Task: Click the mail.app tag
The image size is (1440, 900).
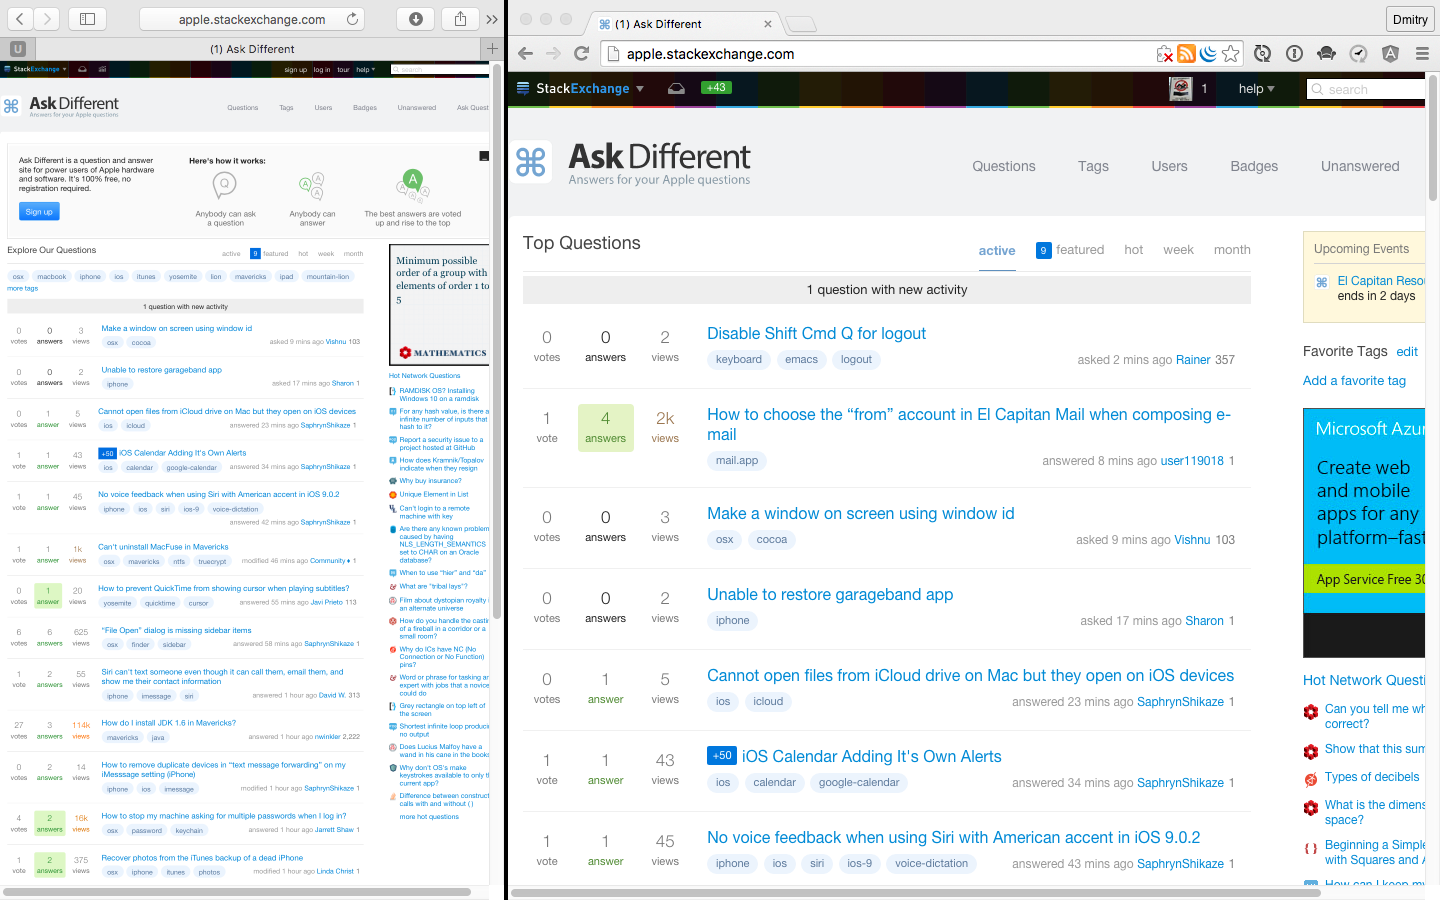Action: point(737,461)
